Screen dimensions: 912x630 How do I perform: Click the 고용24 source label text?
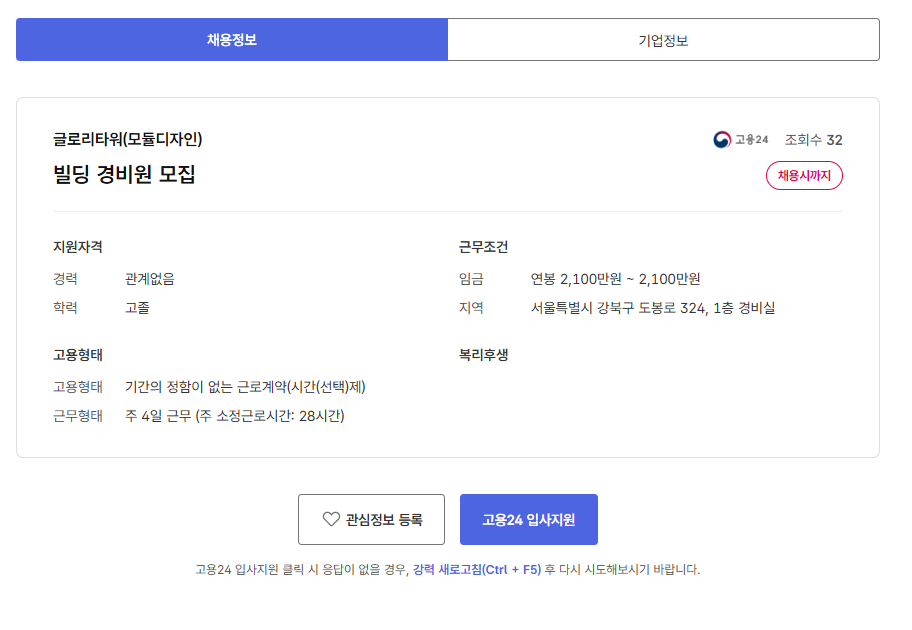(751, 140)
